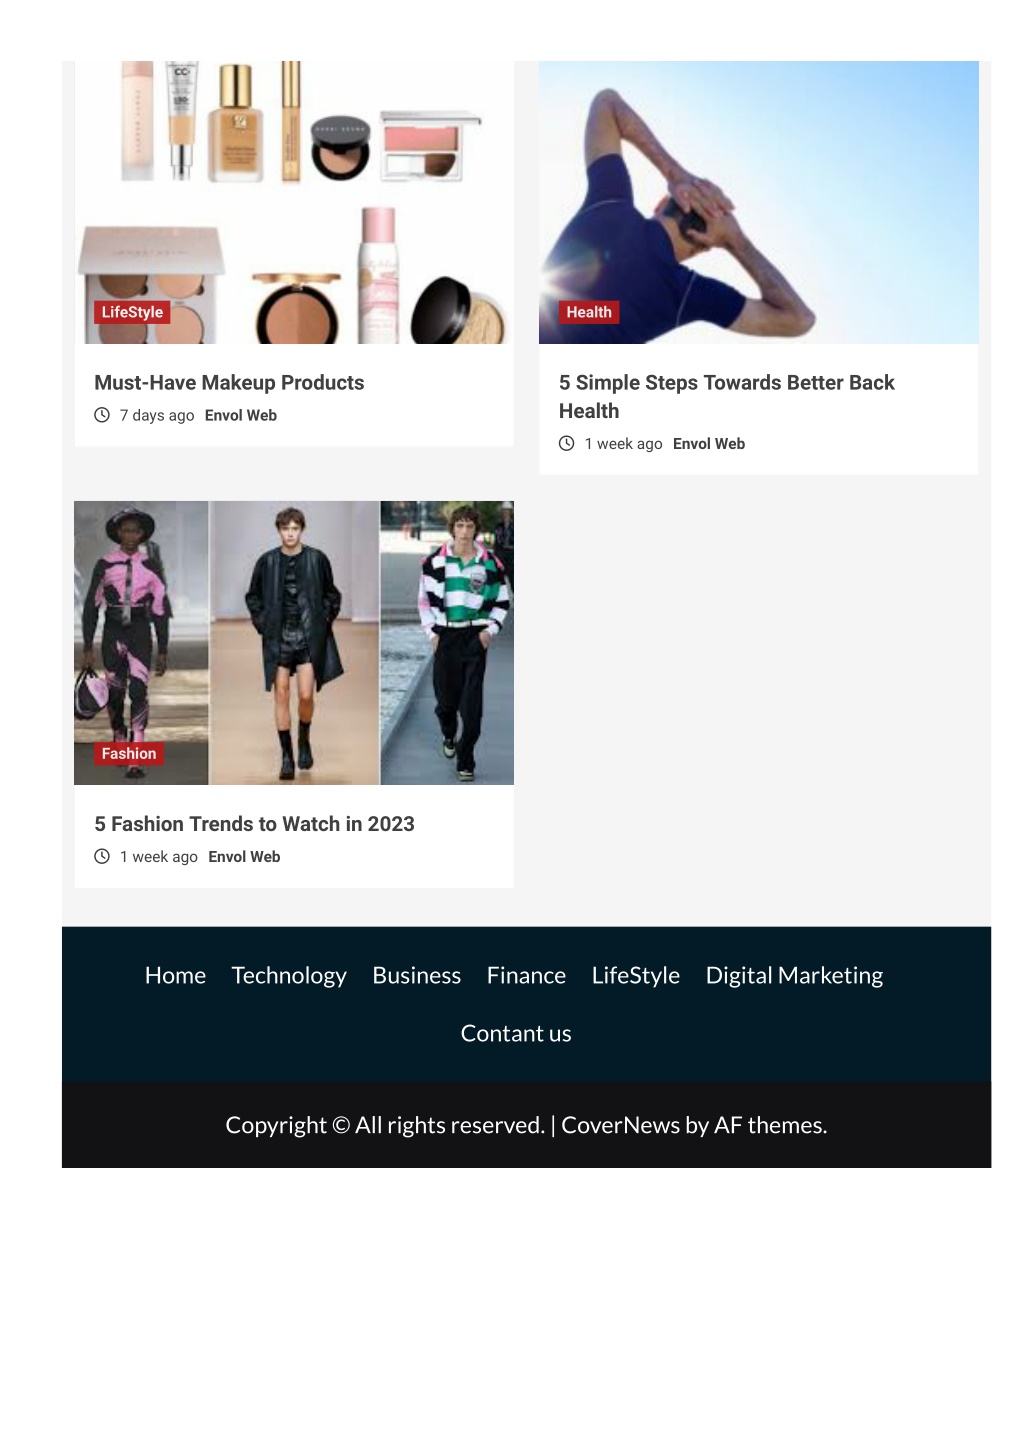The image size is (1024, 1449).
Task: Click the fashion runway thumbnail image
Action: point(294,643)
